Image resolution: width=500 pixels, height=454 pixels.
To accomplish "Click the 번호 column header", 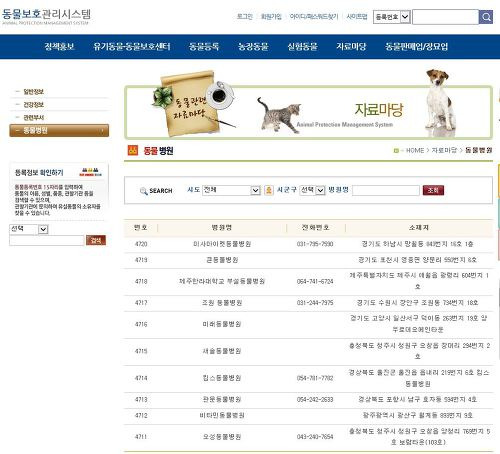I will click(x=141, y=228).
